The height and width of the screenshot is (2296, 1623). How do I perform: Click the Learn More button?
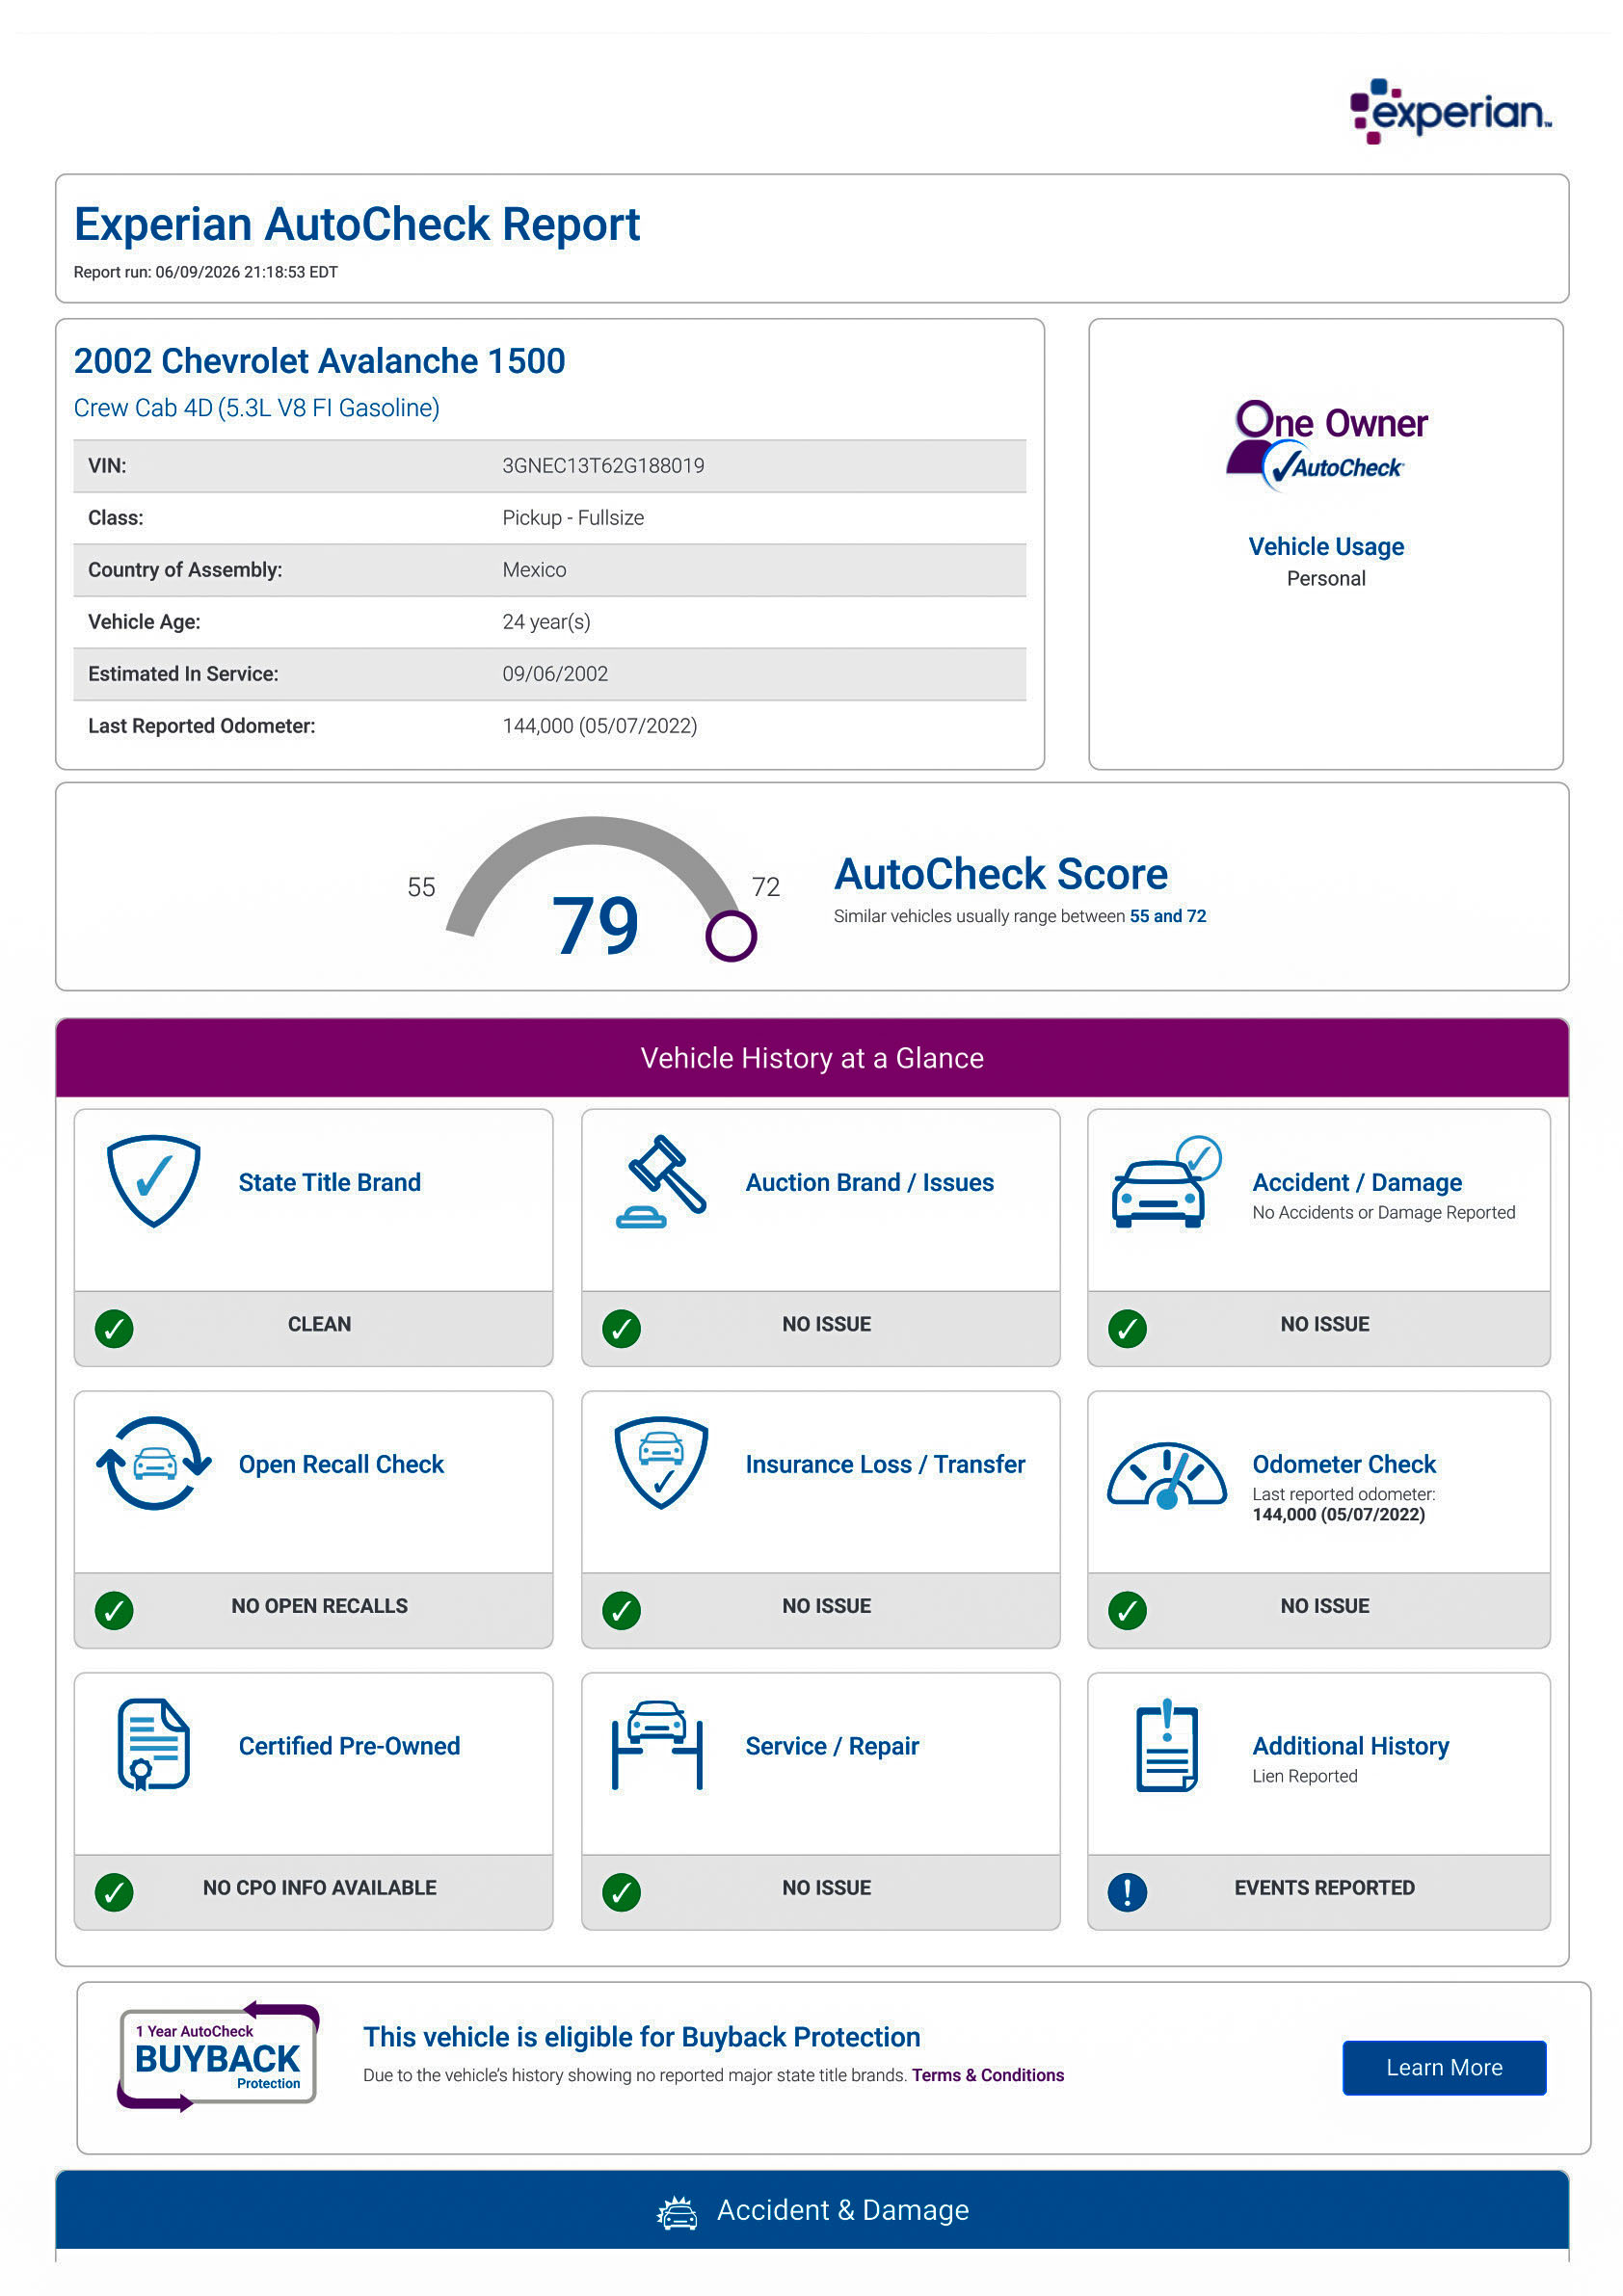[x=1444, y=2068]
